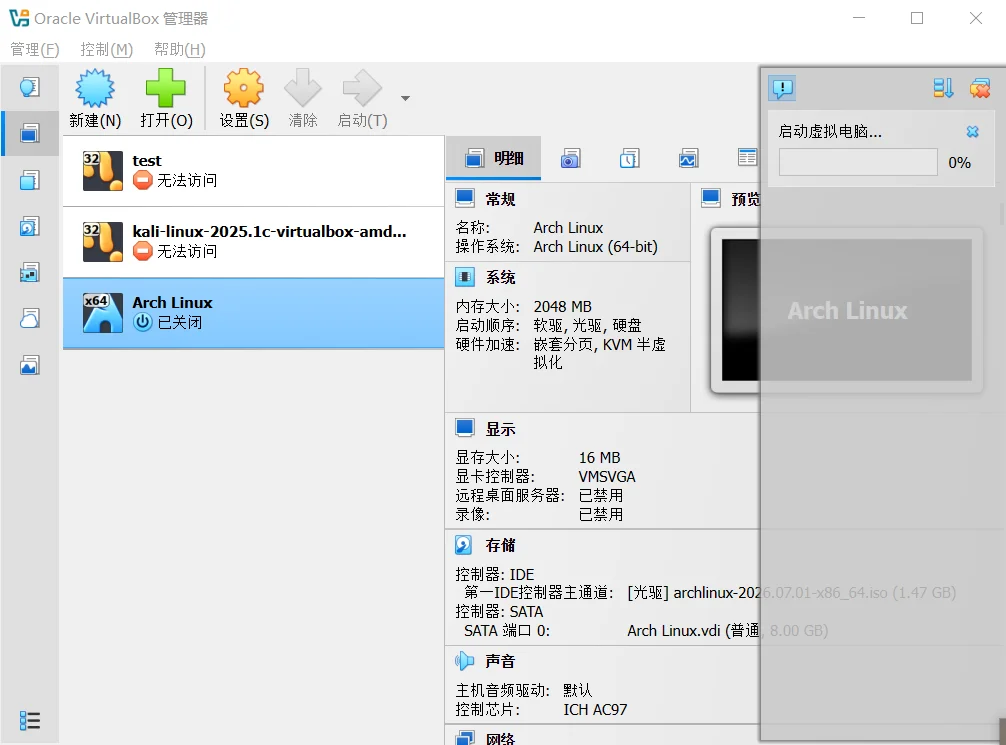The height and width of the screenshot is (745, 1006).
Task: Click the 新建(N) new machine button
Action: 95,99
